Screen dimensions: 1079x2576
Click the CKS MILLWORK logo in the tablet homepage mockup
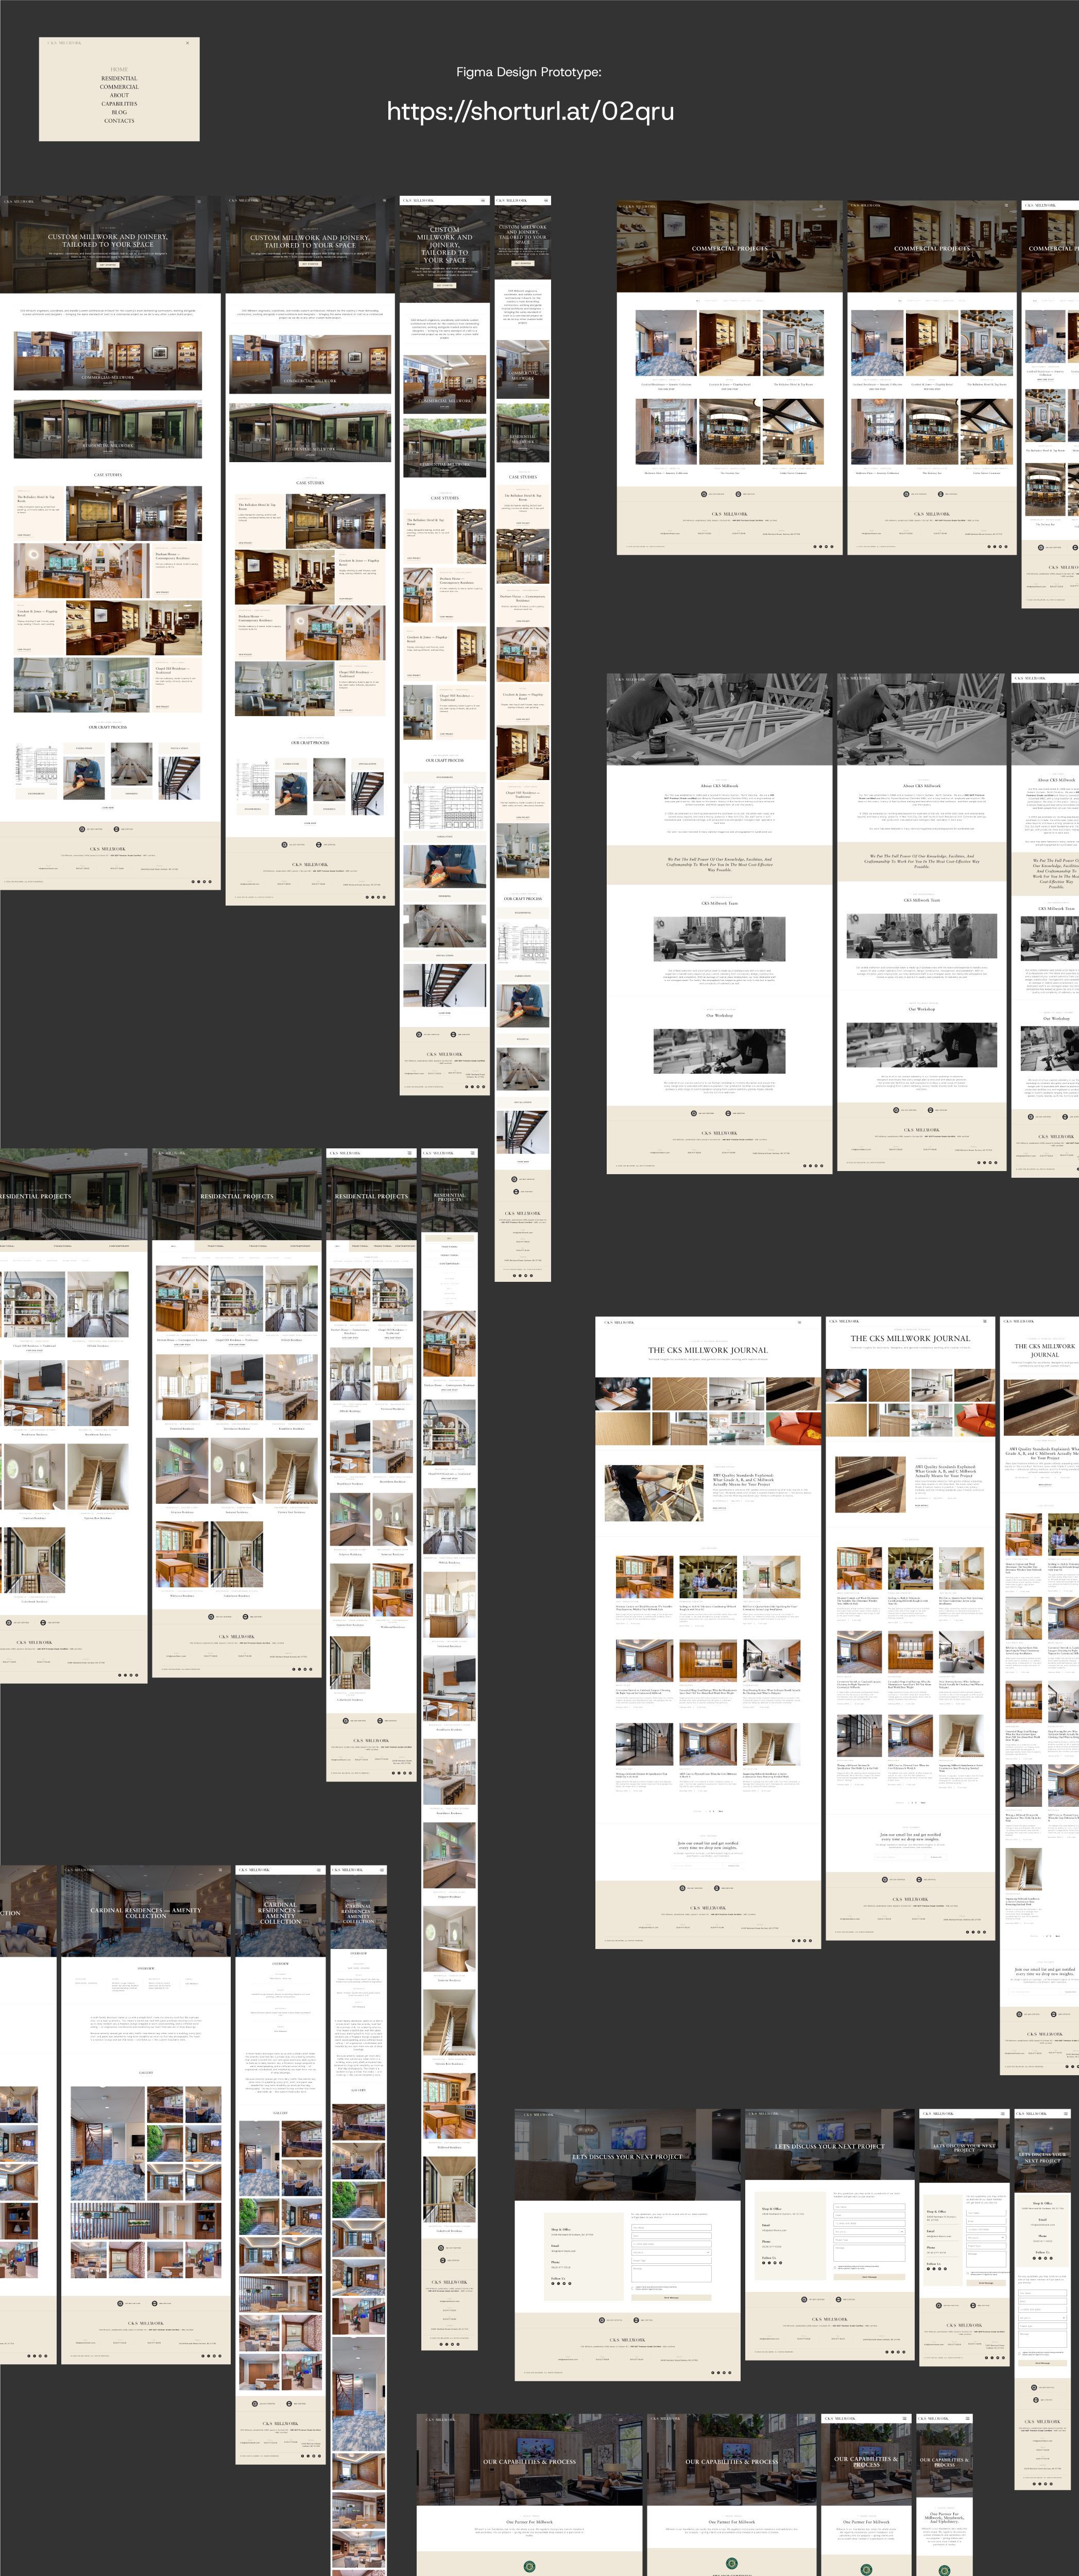point(418,201)
